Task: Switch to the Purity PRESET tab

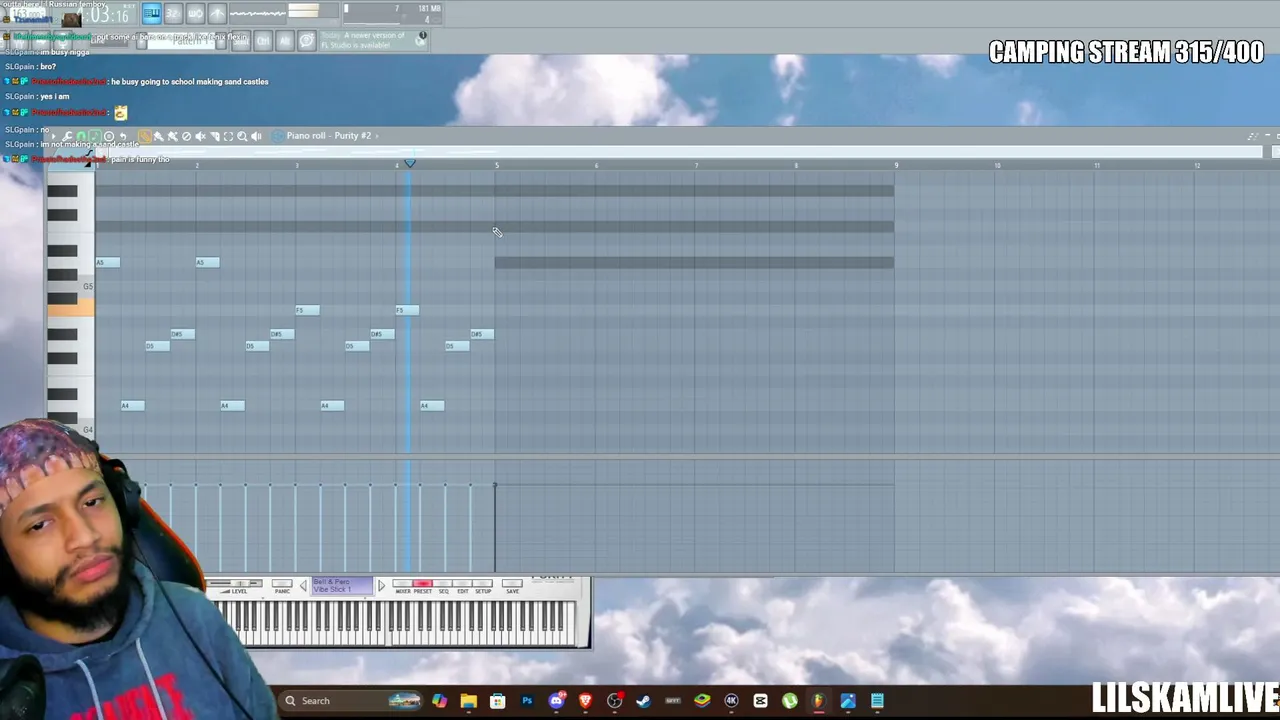Action: tap(422, 585)
